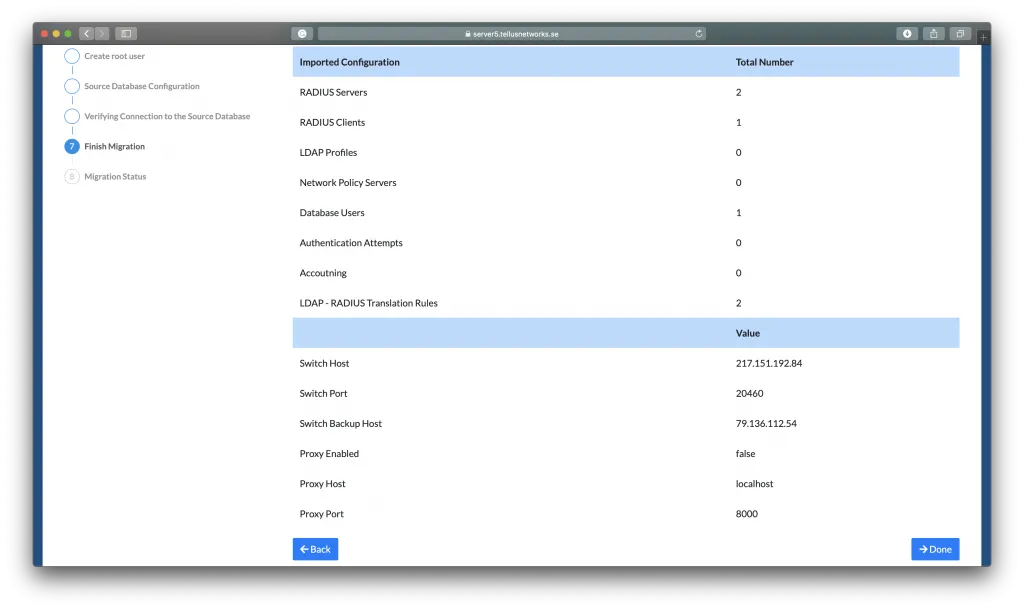Click the Imported Configuration table header
Image resolution: width=1024 pixels, height=610 pixels.
pos(349,62)
